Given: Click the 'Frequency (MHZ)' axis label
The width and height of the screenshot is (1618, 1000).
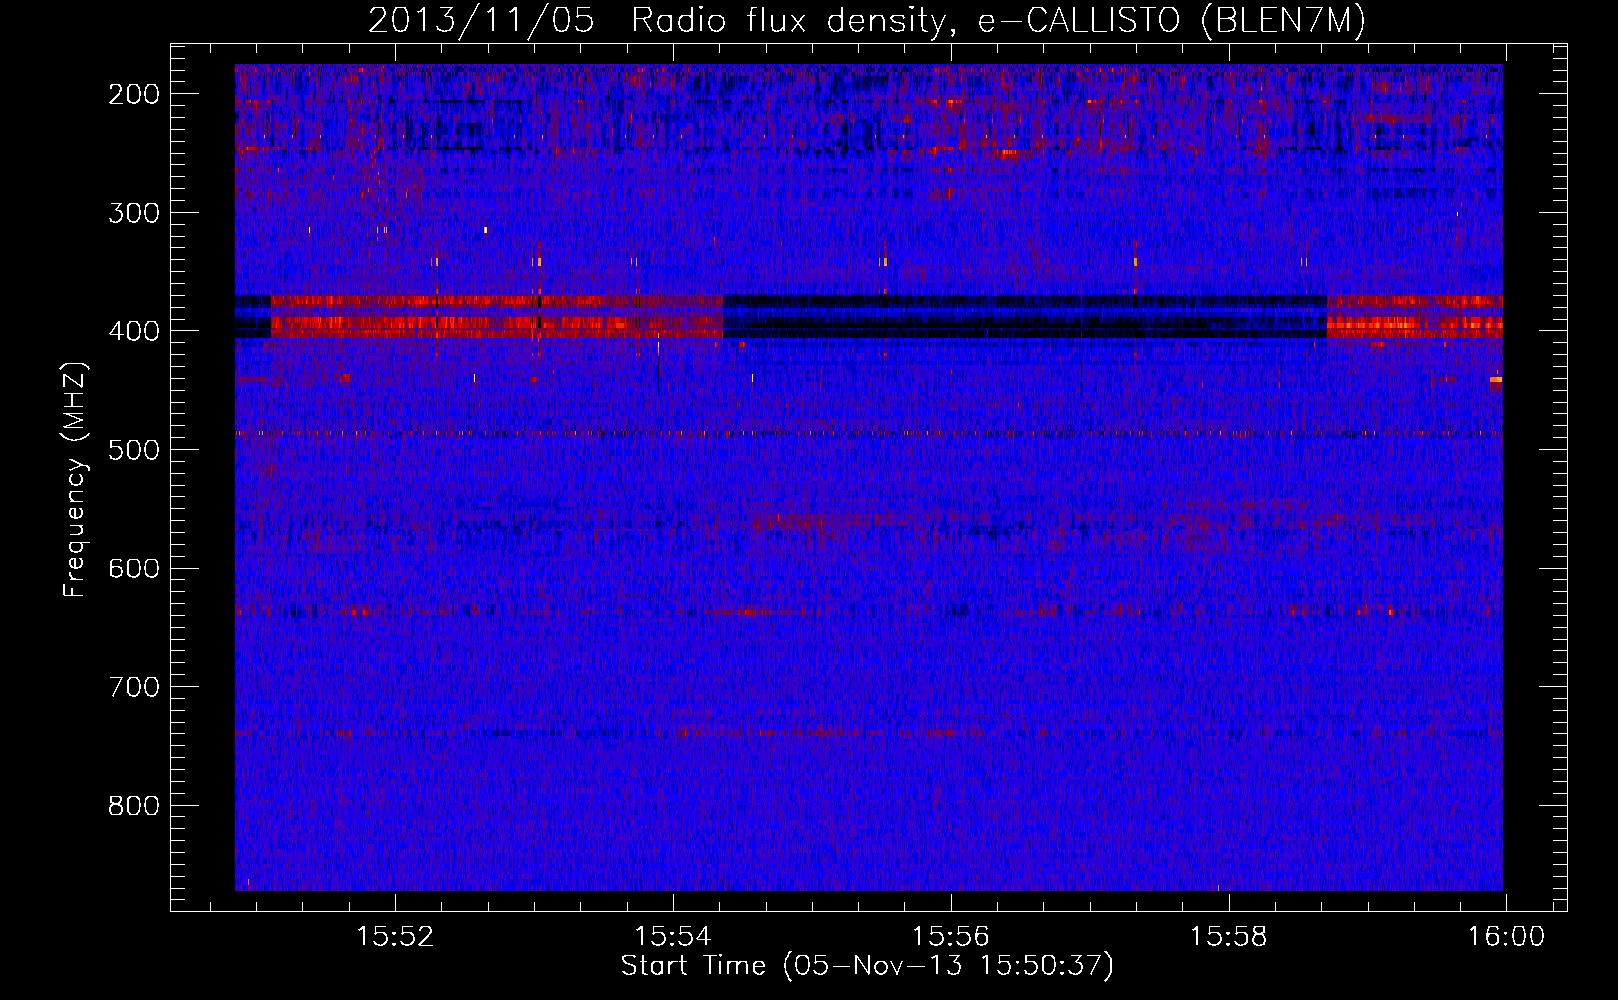Looking at the screenshot, I should (75, 479).
